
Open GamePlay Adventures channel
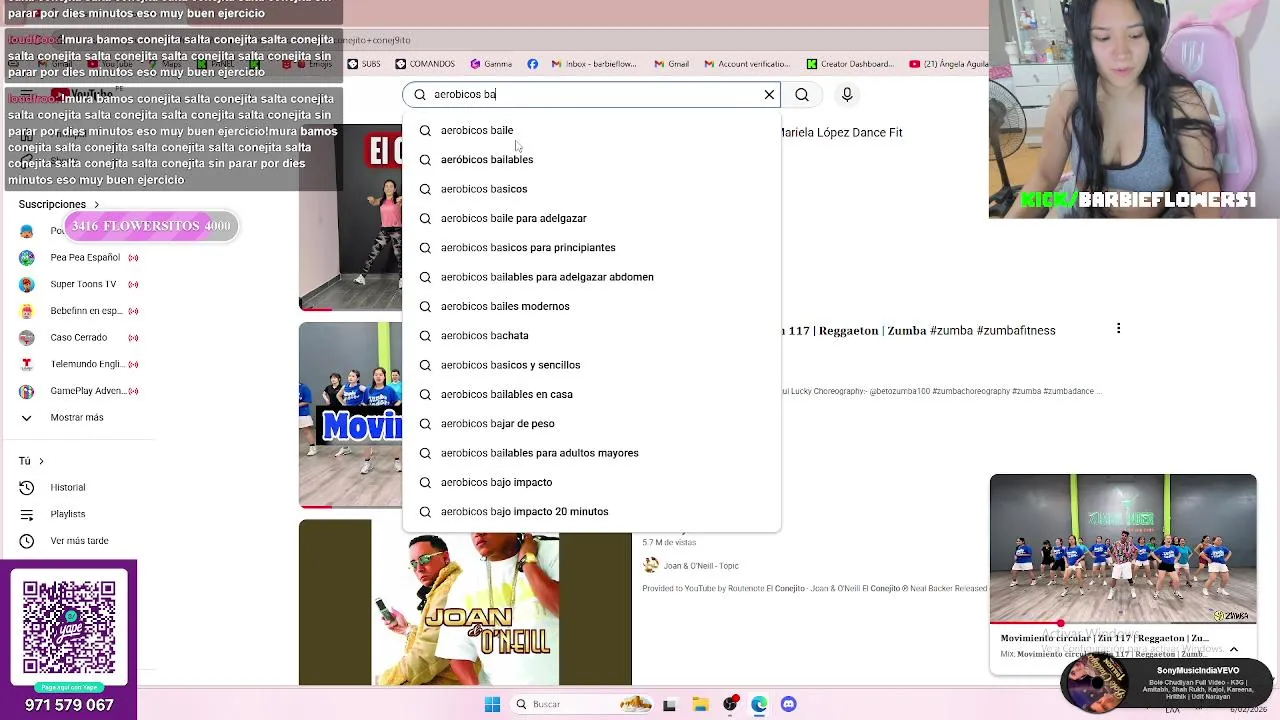[x=80, y=391]
